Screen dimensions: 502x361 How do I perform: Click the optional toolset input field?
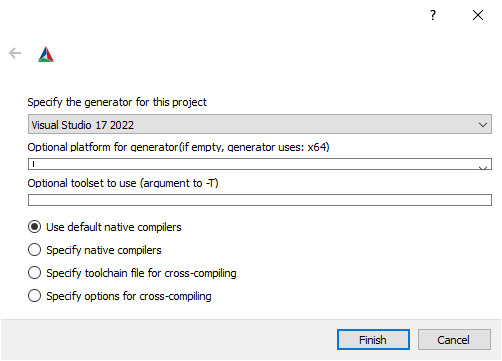(x=260, y=200)
